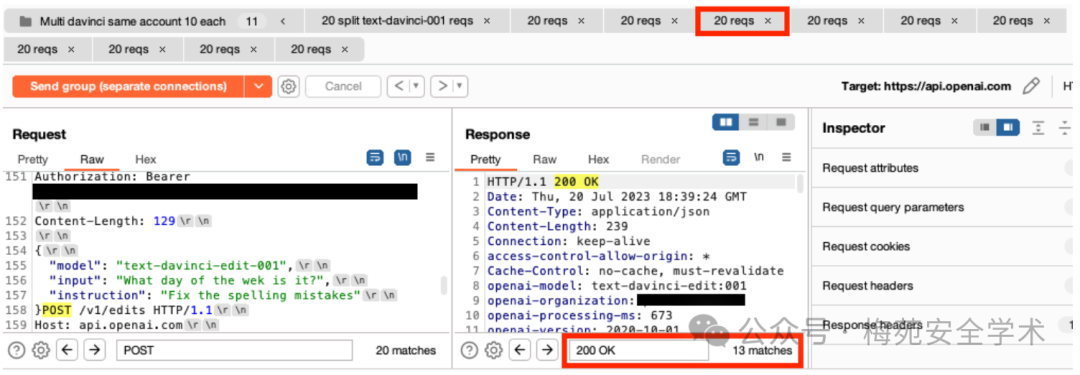The width and height of the screenshot is (1080, 375).
Task: Switch Inspector to right-docked layout icon
Action: [x=1008, y=128]
